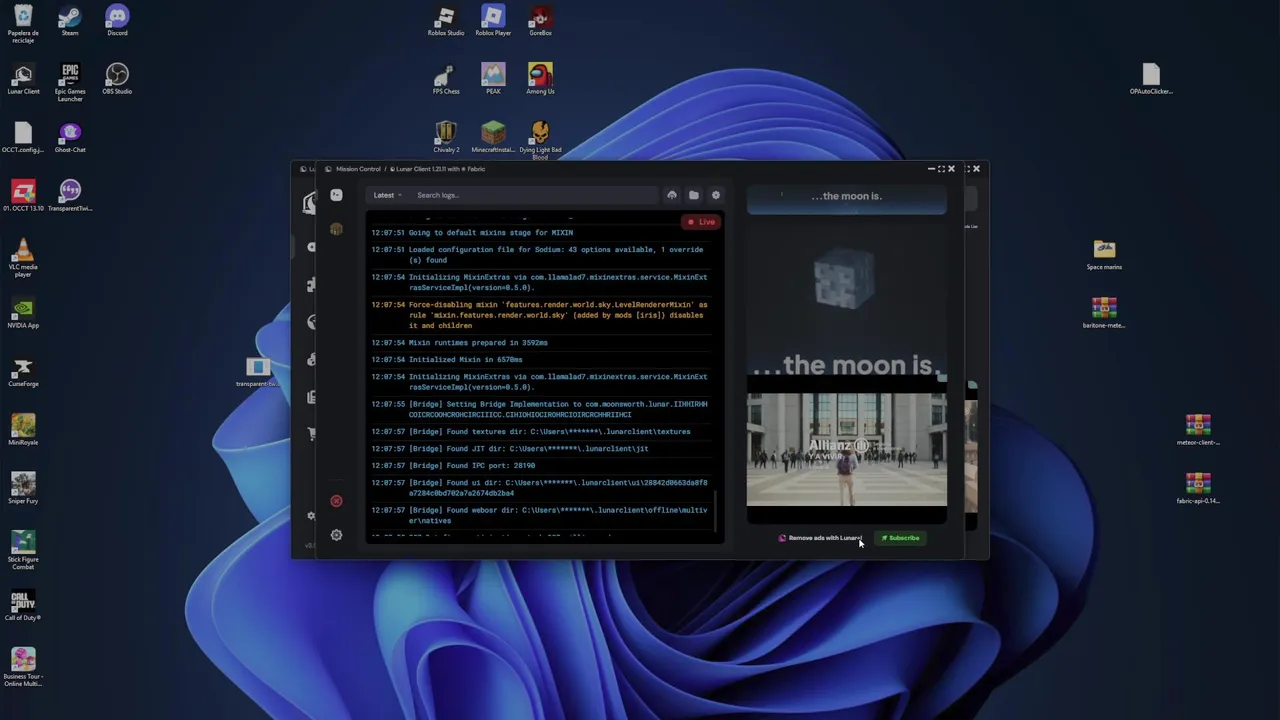Click the red kill-game X icon
This screenshot has height=720, width=1280.
[336, 501]
